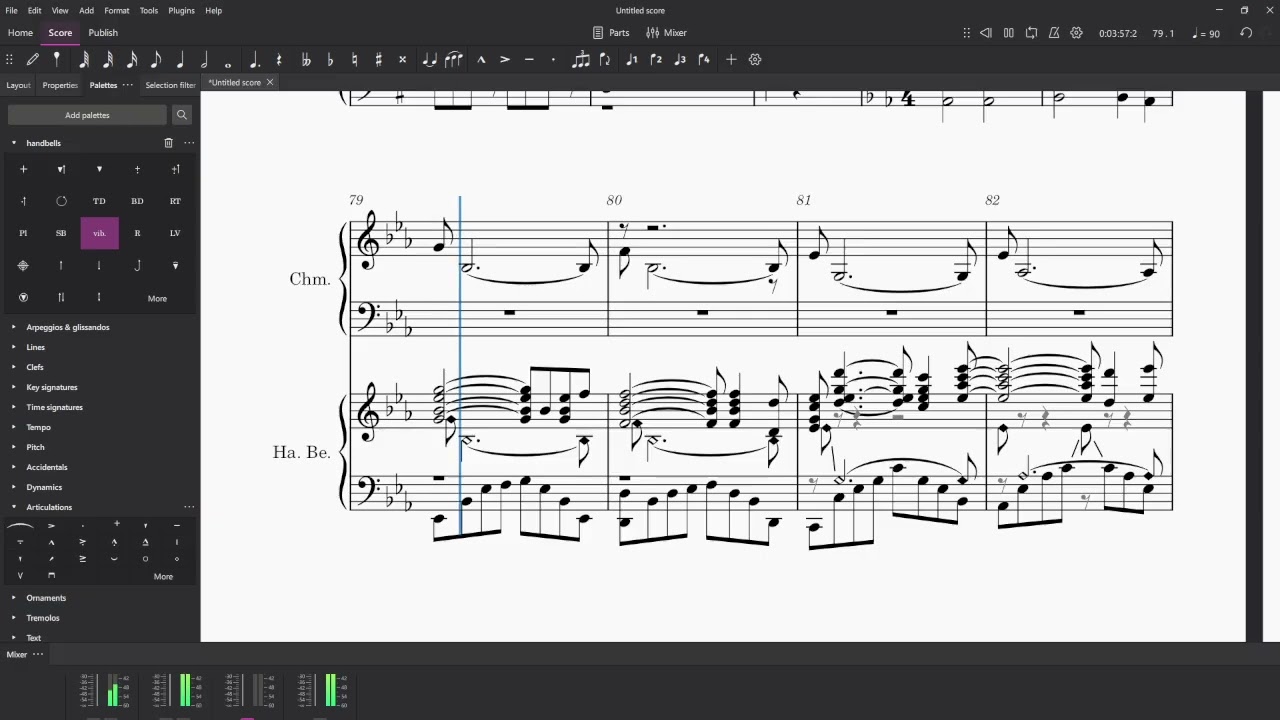
Task: Add staccato dot from toolbar
Action: click(x=553, y=60)
